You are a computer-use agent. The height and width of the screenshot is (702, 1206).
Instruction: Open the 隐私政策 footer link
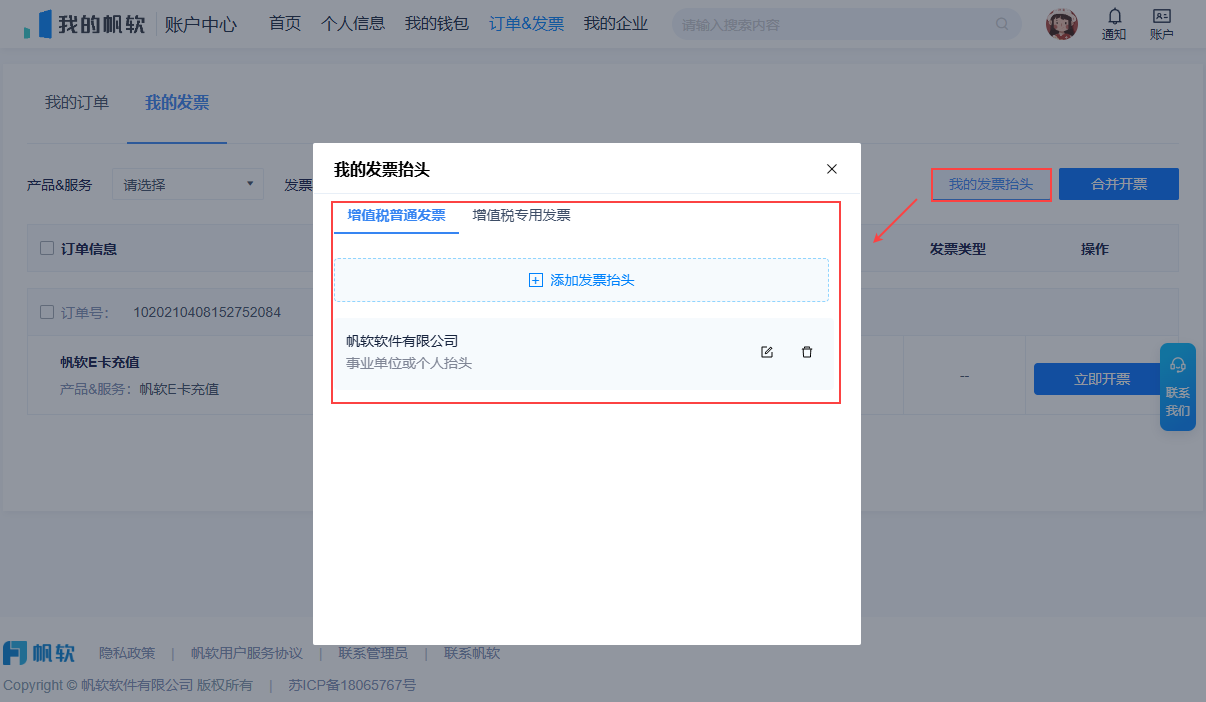coord(127,653)
